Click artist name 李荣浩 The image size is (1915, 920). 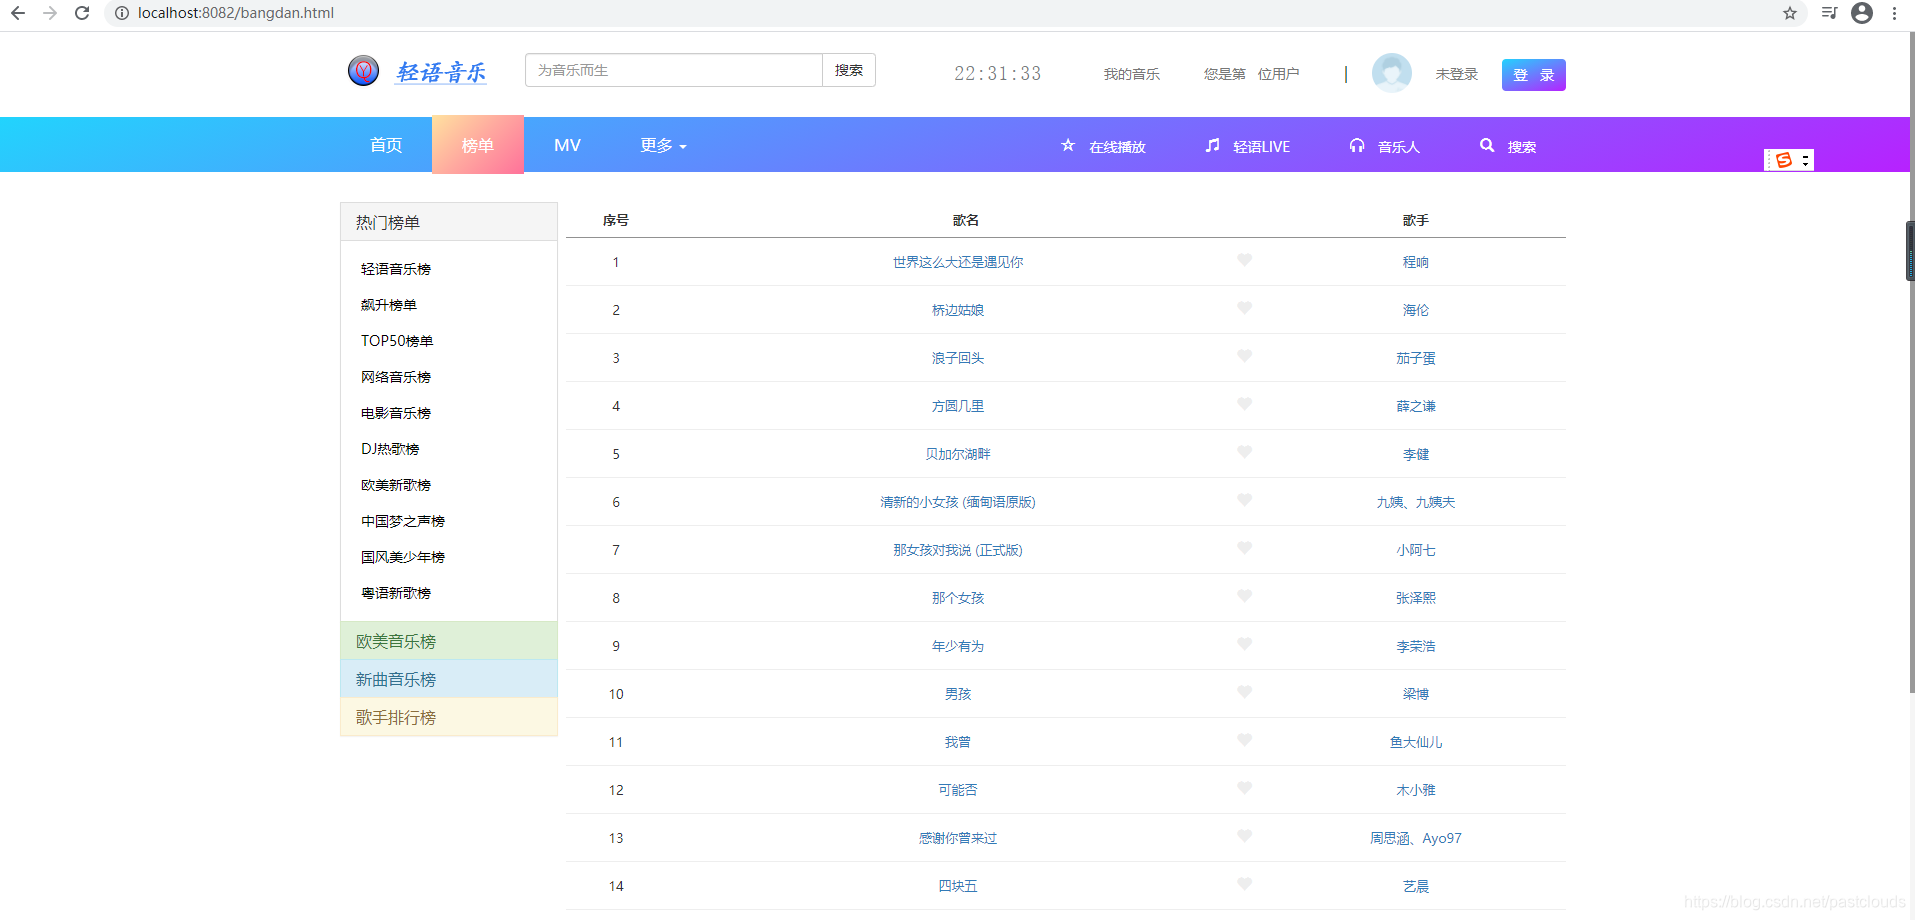pos(1416,646)
